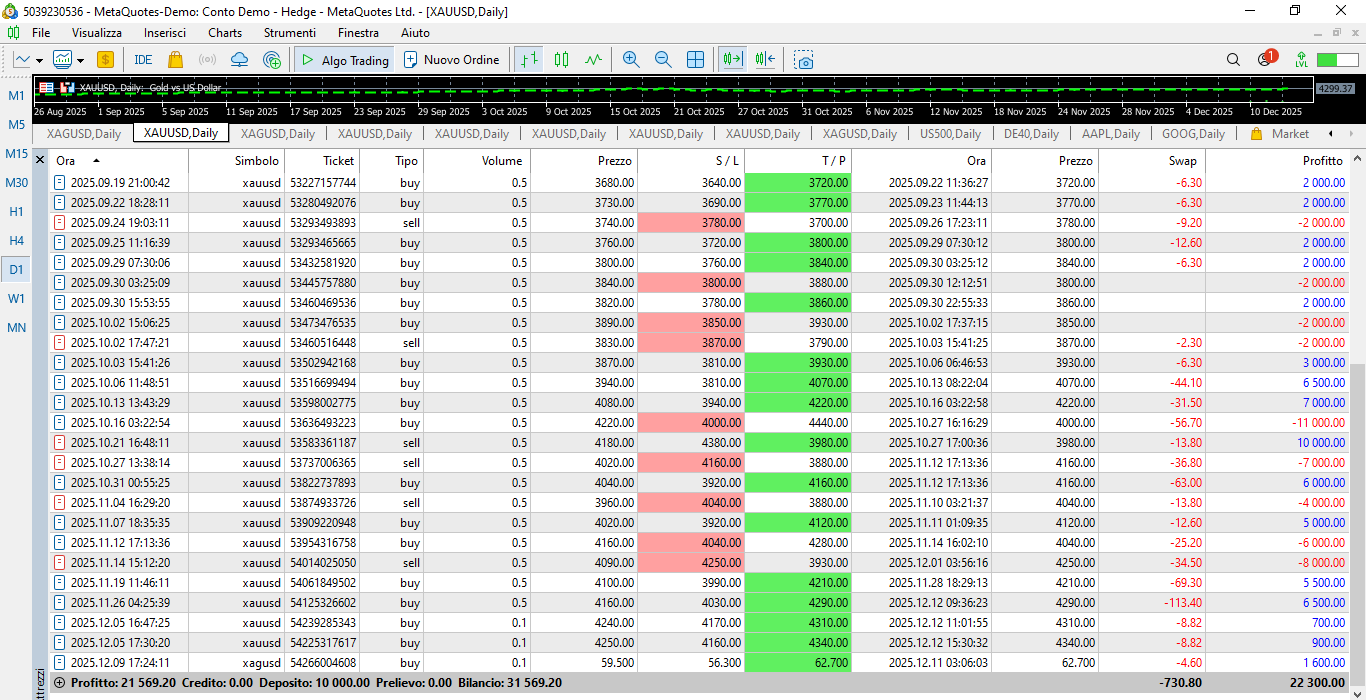1366x700 pixels.
Task: Toggle chart auto-scroll to latest bar
Action: pos(734,60)
